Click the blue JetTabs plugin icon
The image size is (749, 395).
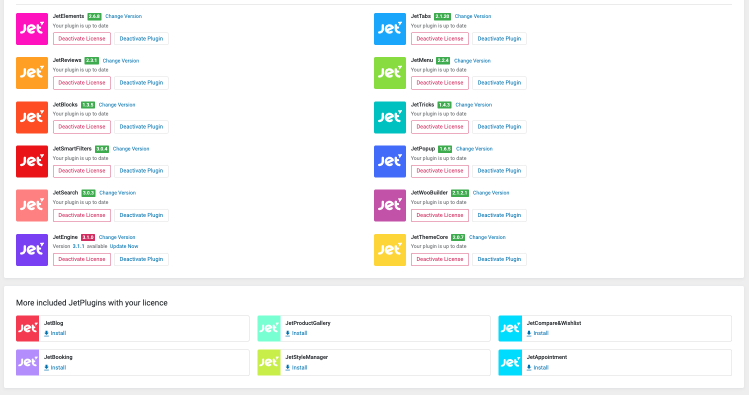coord(390,29)
